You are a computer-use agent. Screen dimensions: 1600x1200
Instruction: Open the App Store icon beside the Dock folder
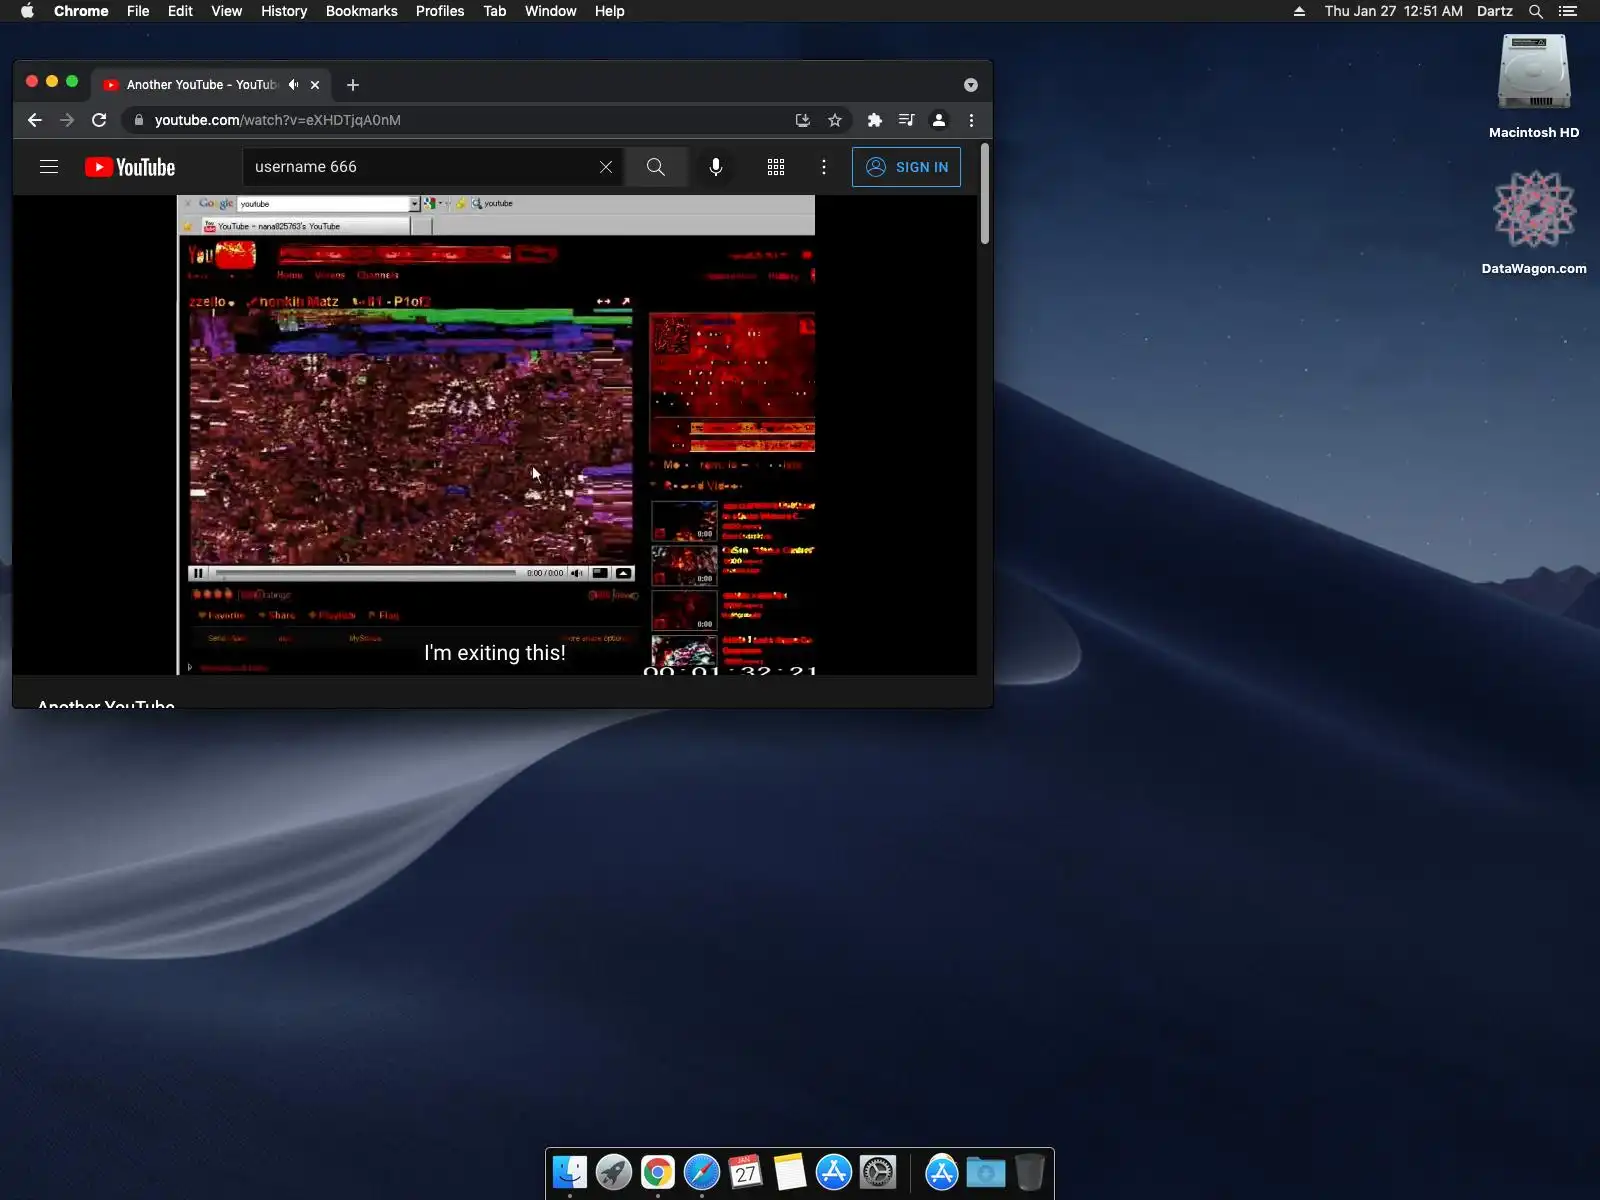tap(942, 1172)
